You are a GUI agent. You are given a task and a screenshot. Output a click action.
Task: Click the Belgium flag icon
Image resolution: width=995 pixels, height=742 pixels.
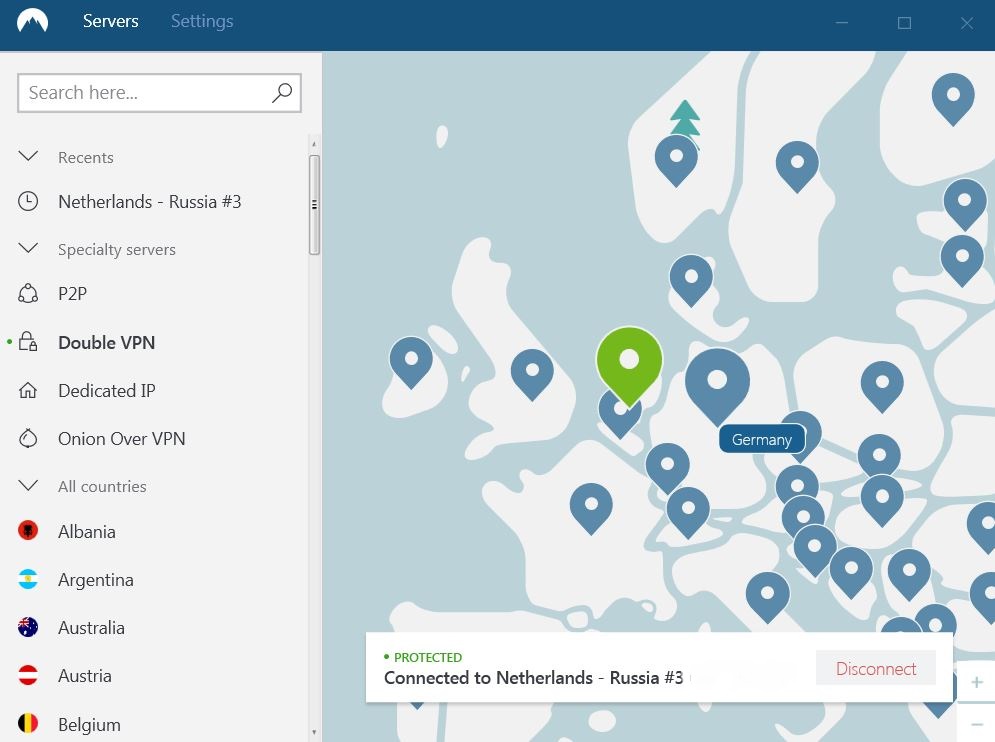pos(28,724)
